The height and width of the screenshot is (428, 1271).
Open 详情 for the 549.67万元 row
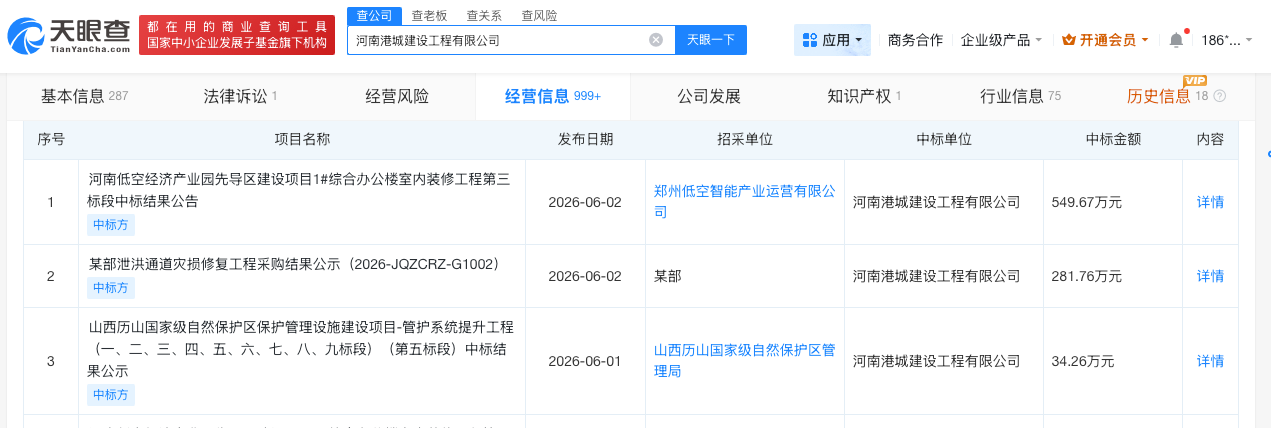pos(1210,202)
